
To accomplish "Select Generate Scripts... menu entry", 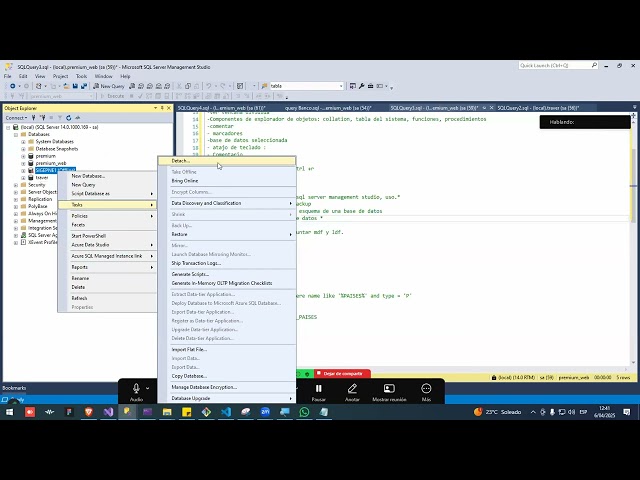I will coord(227,274).
